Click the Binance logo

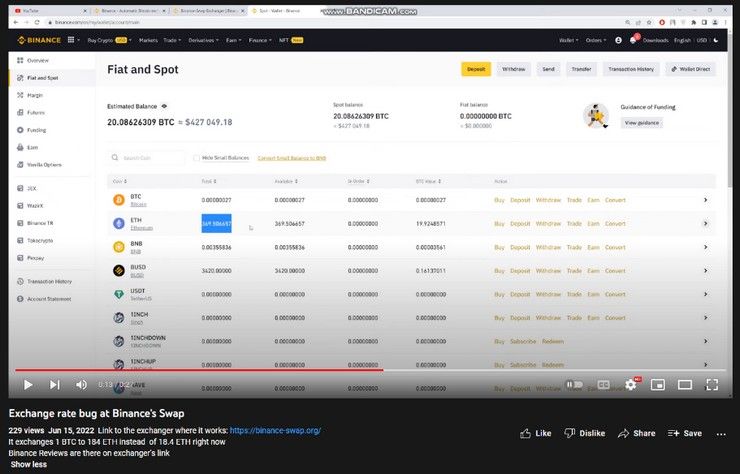[39, 40]
